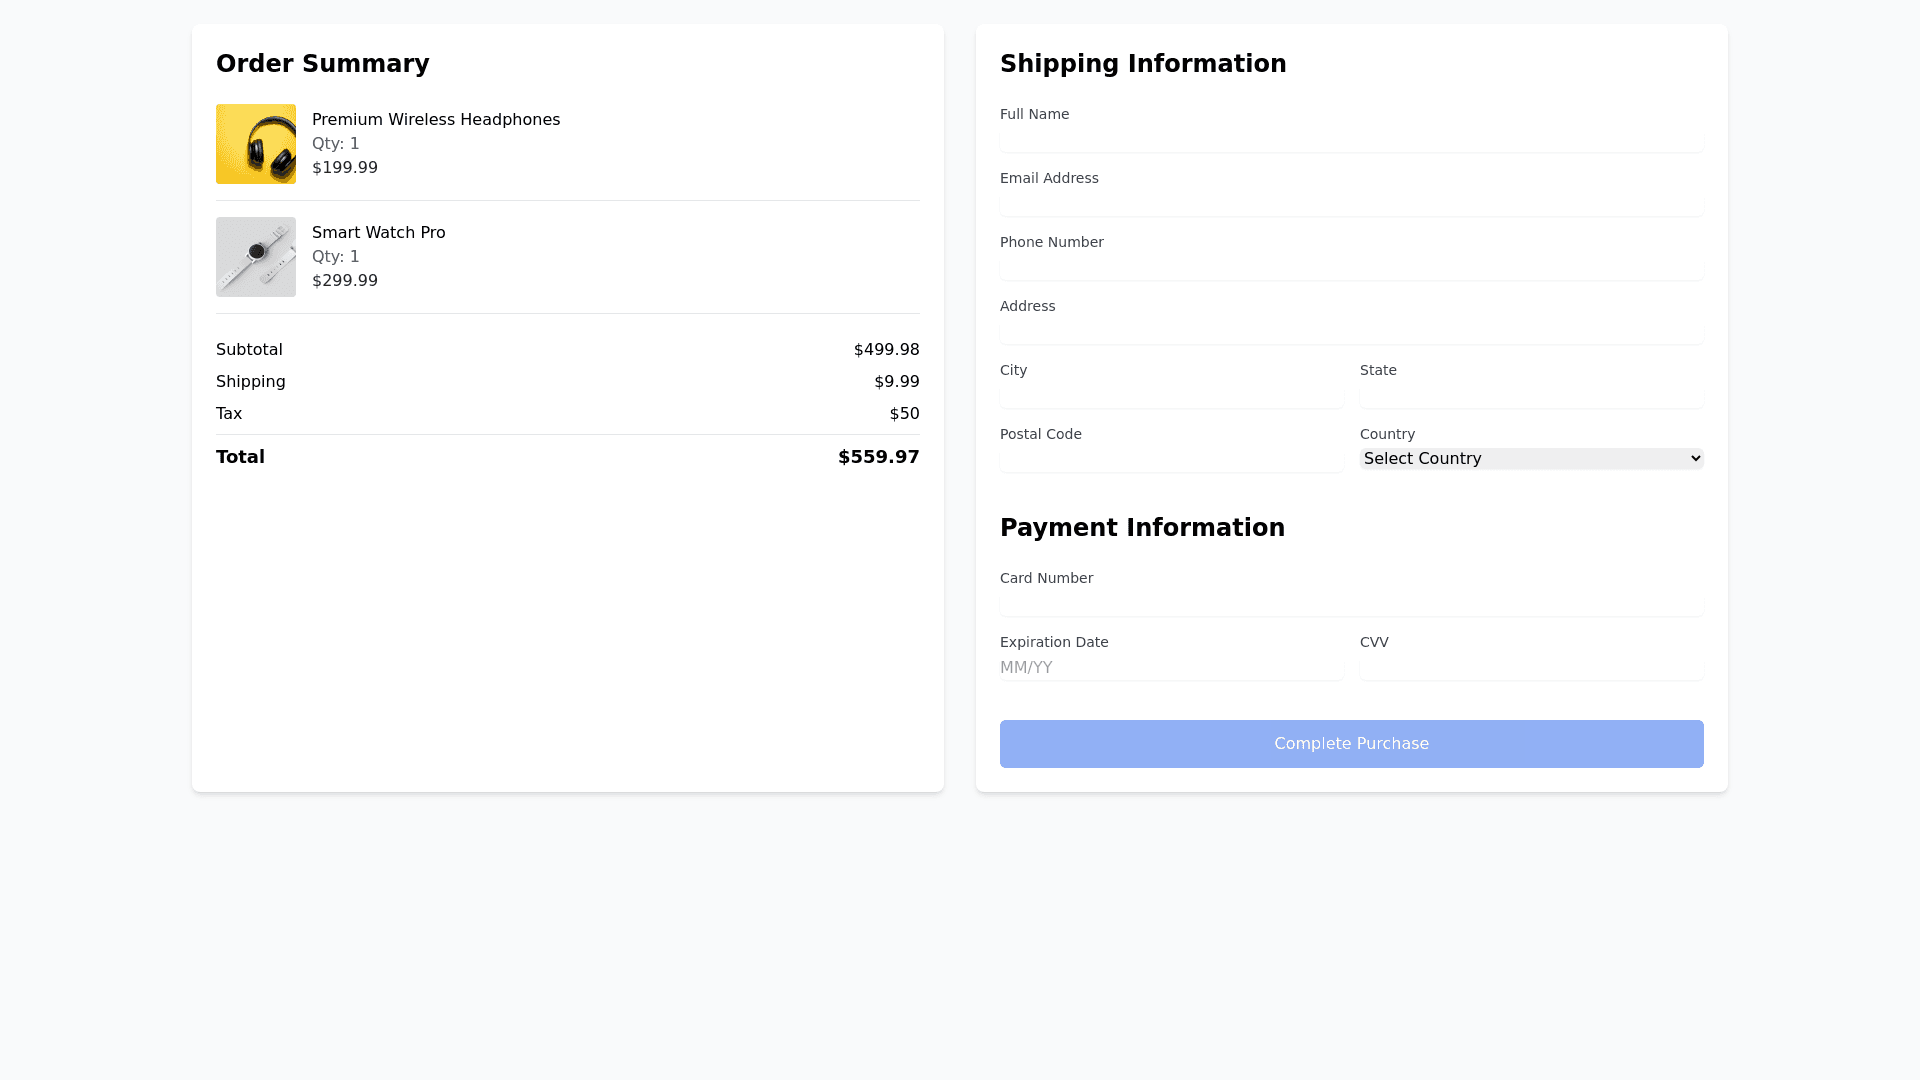The image size is (1920, 1080).
Task: Click the State input field
Action: [1531, 396]
